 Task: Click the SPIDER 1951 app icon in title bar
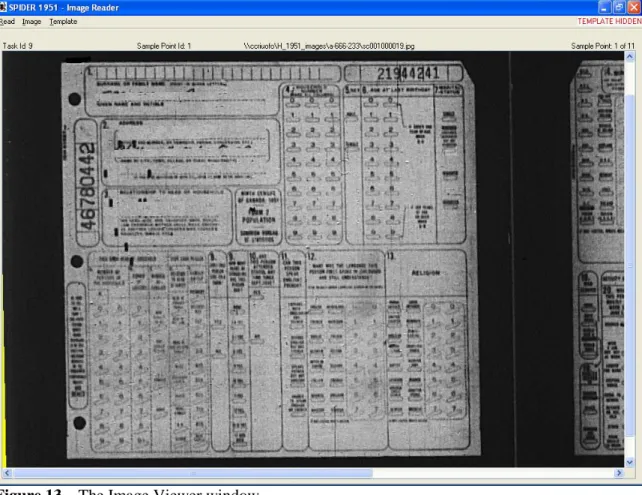[x=3, y=7]
